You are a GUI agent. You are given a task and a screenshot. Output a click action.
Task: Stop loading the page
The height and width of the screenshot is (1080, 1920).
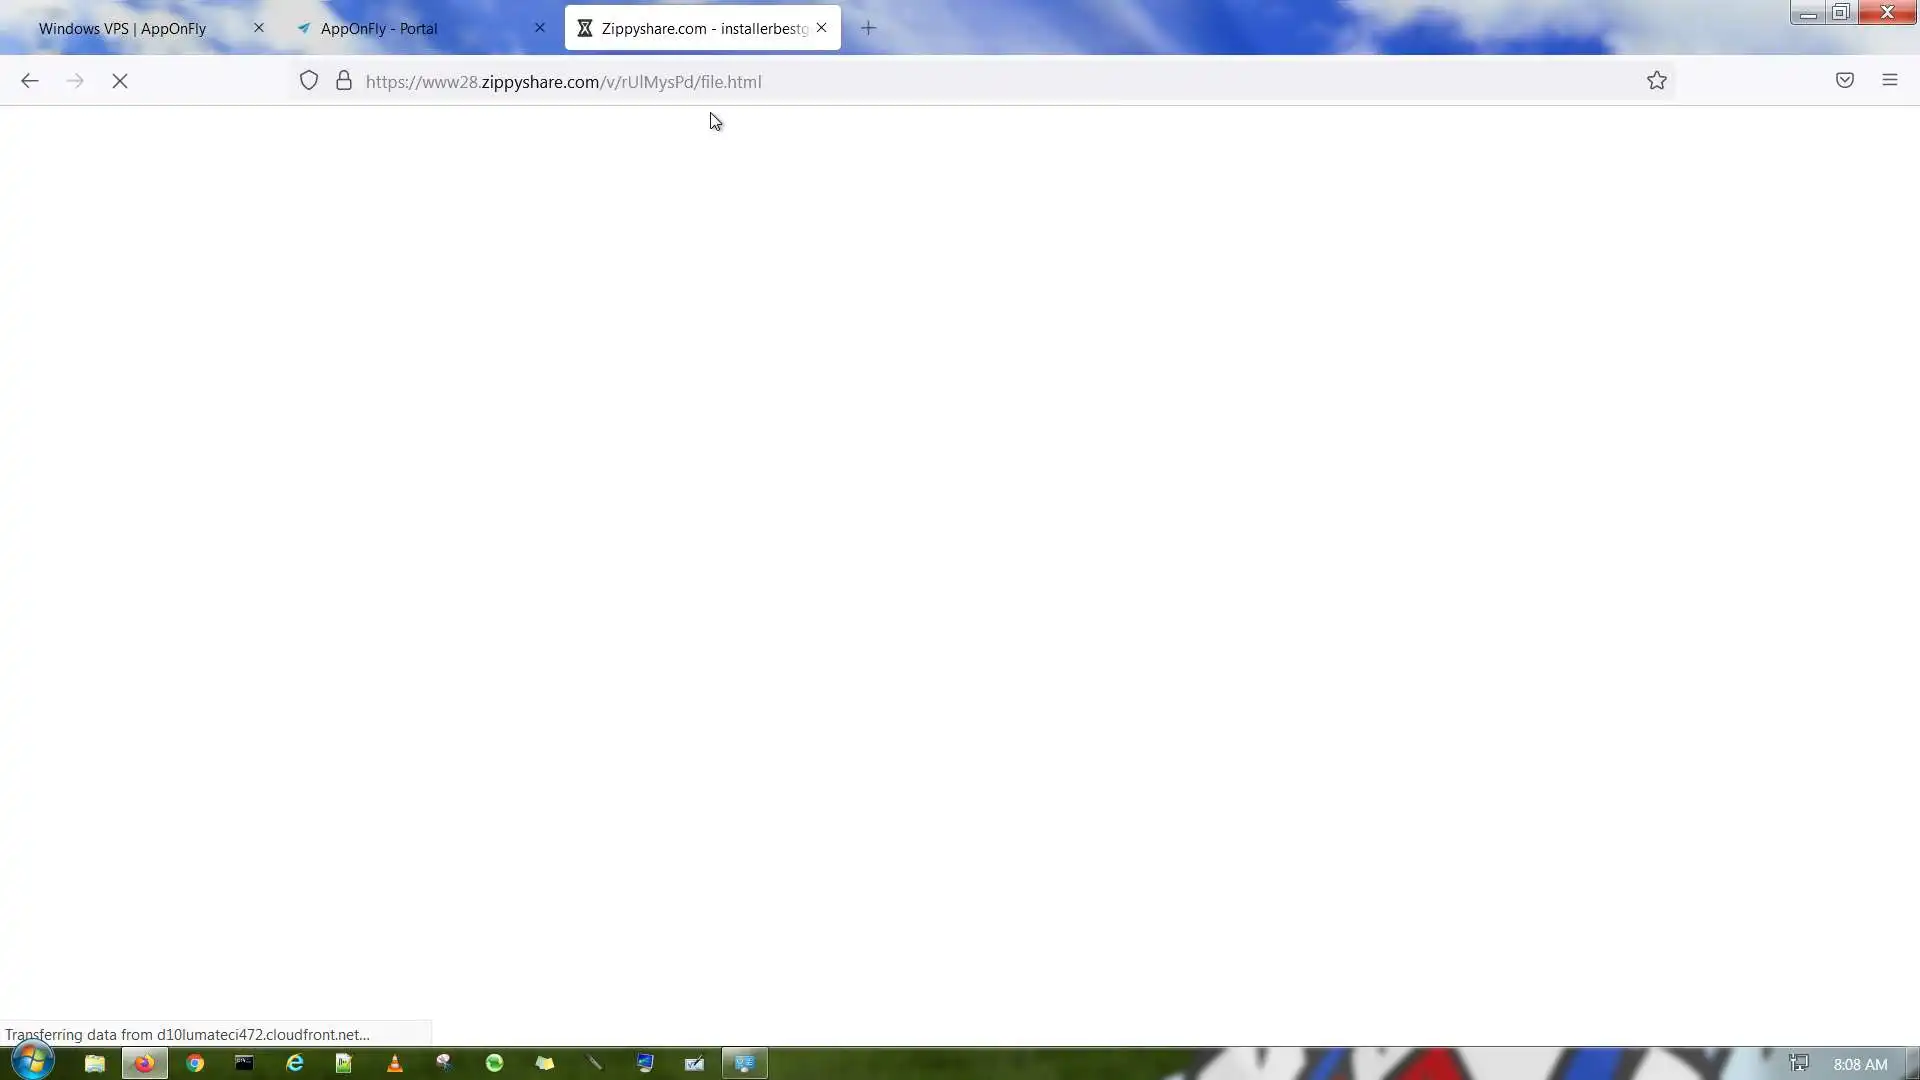pyautogui.click(x=120, y=81)
